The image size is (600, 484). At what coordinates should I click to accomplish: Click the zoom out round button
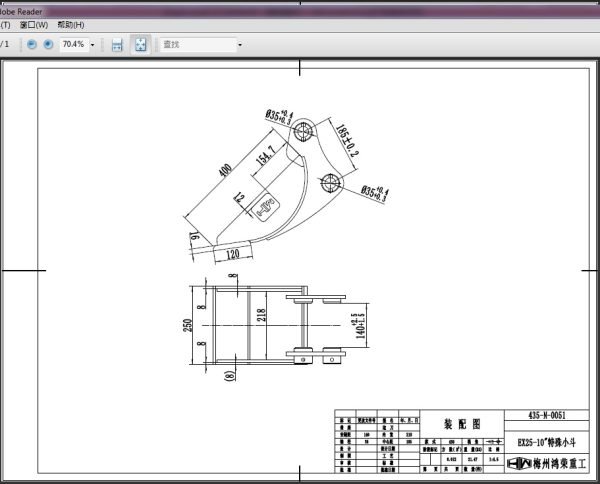[x=32, y=45]
